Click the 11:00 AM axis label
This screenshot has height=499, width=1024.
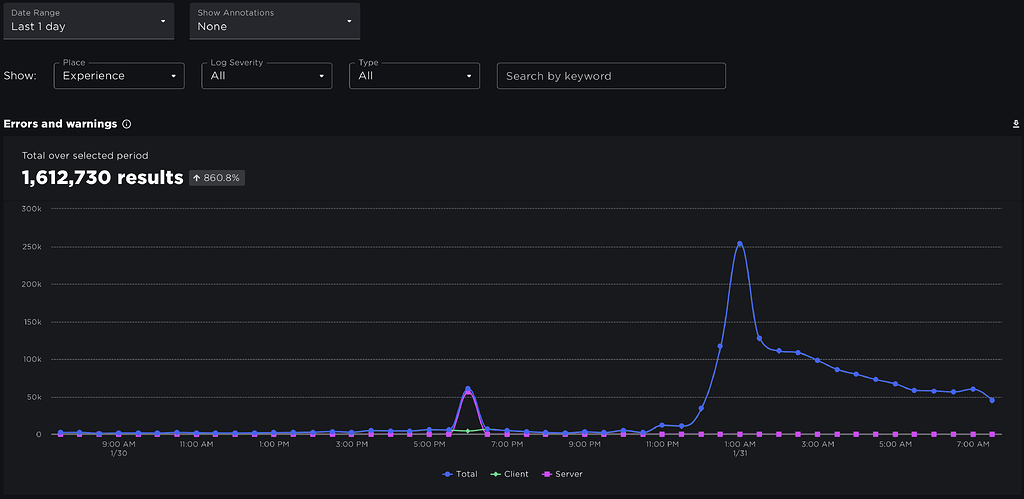[x=196, y=445]
